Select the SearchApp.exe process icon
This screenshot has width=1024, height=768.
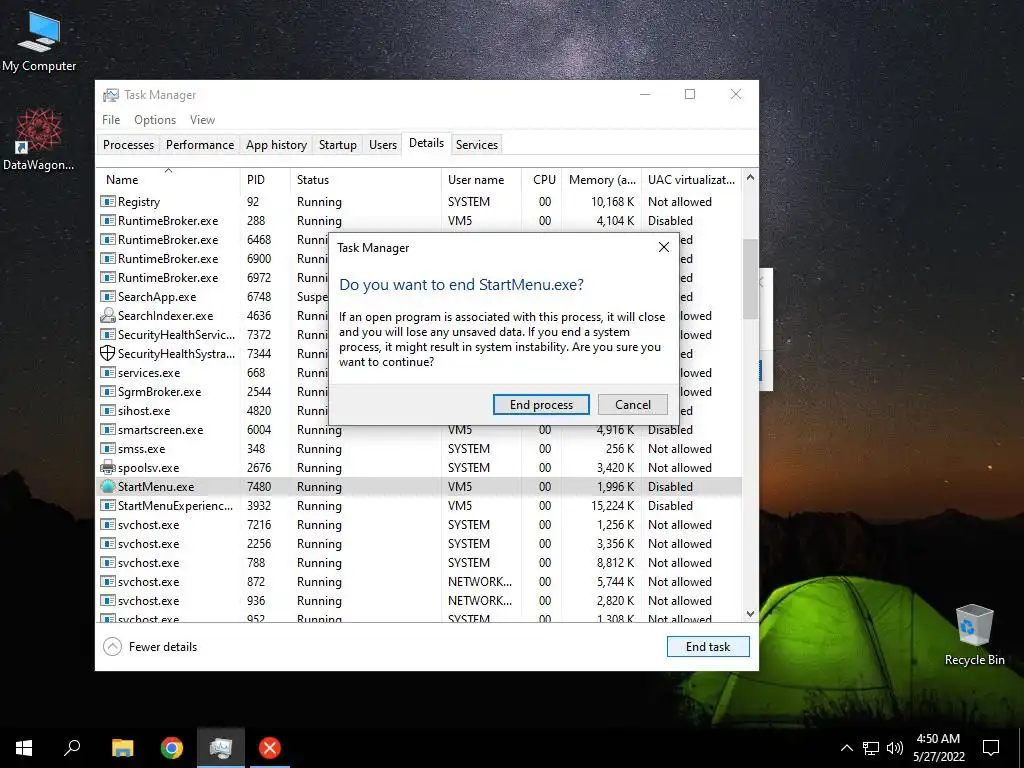[107, 296]
